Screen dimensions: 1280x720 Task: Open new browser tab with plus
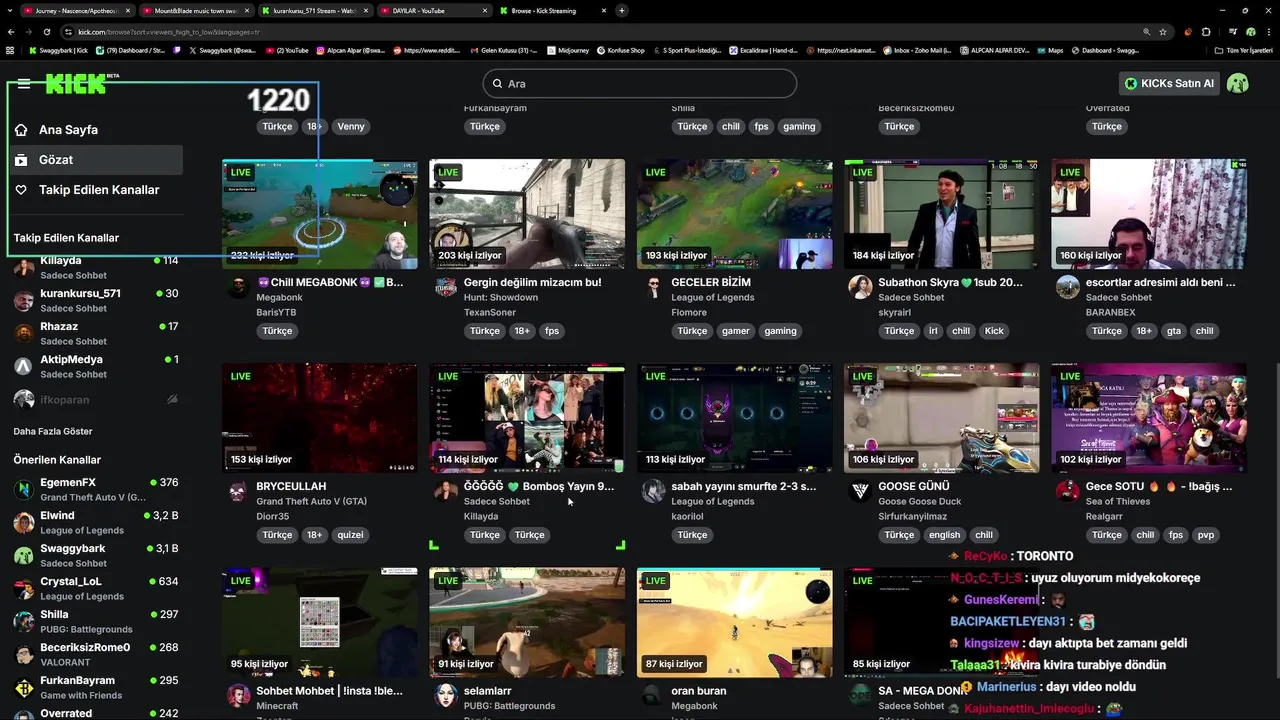622,11
